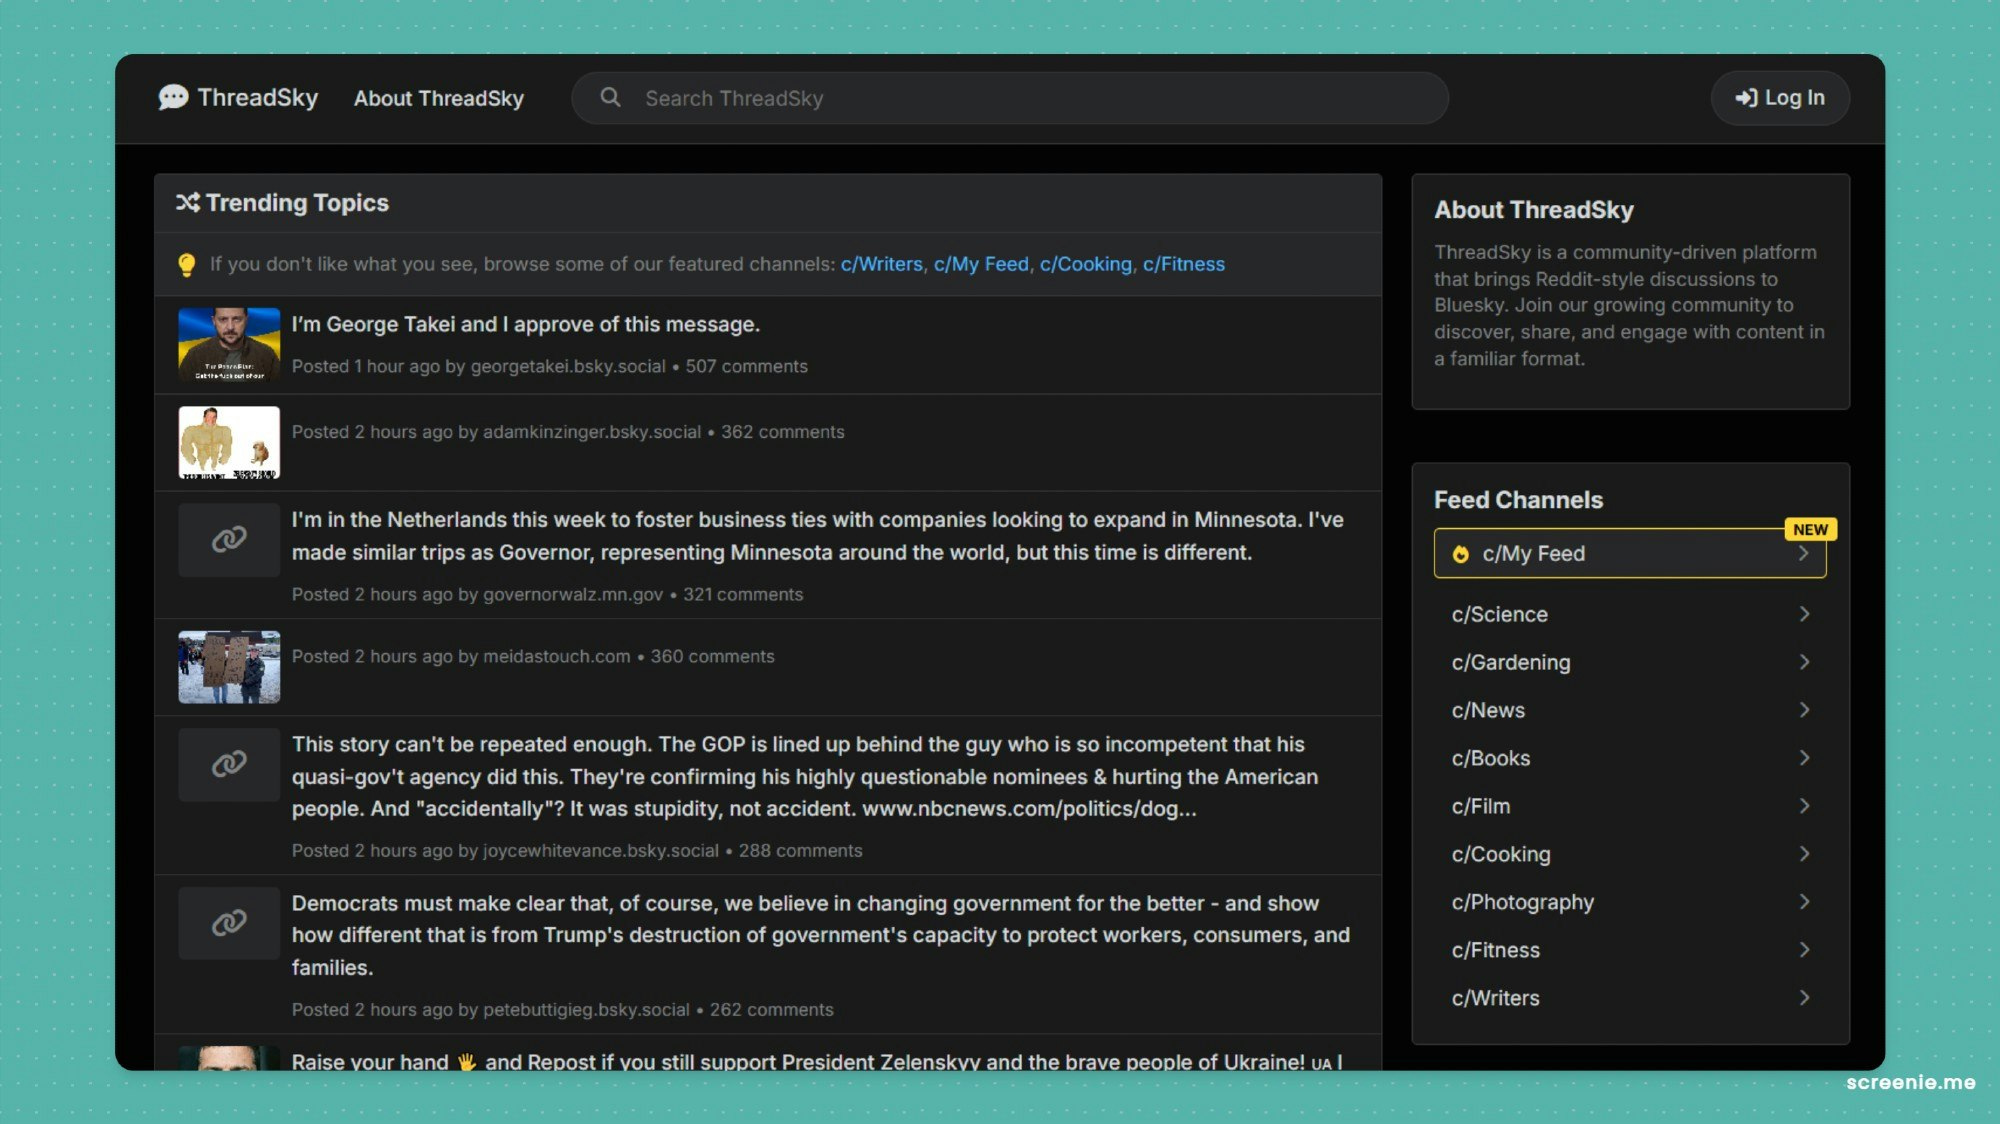
Task: Open thumbnail of the adamkinzinger post
Action: pos(229,442)
